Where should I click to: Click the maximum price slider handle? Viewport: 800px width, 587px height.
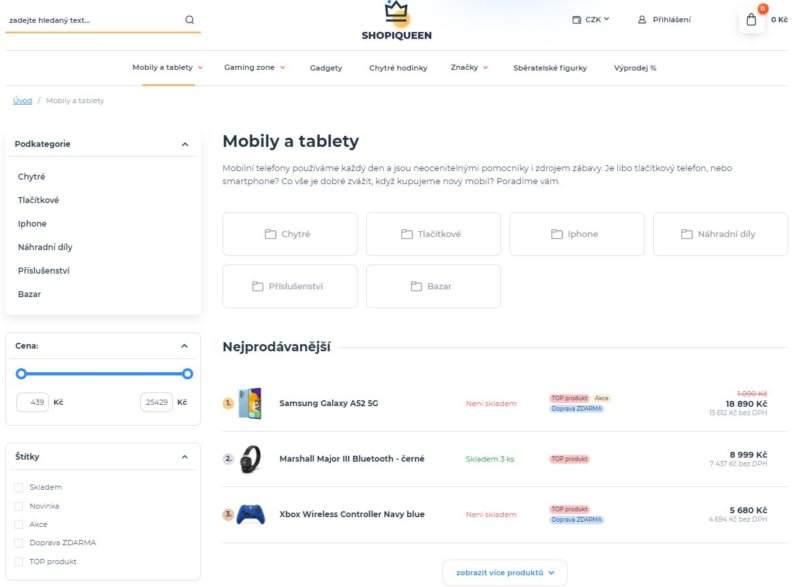[187, 374]
